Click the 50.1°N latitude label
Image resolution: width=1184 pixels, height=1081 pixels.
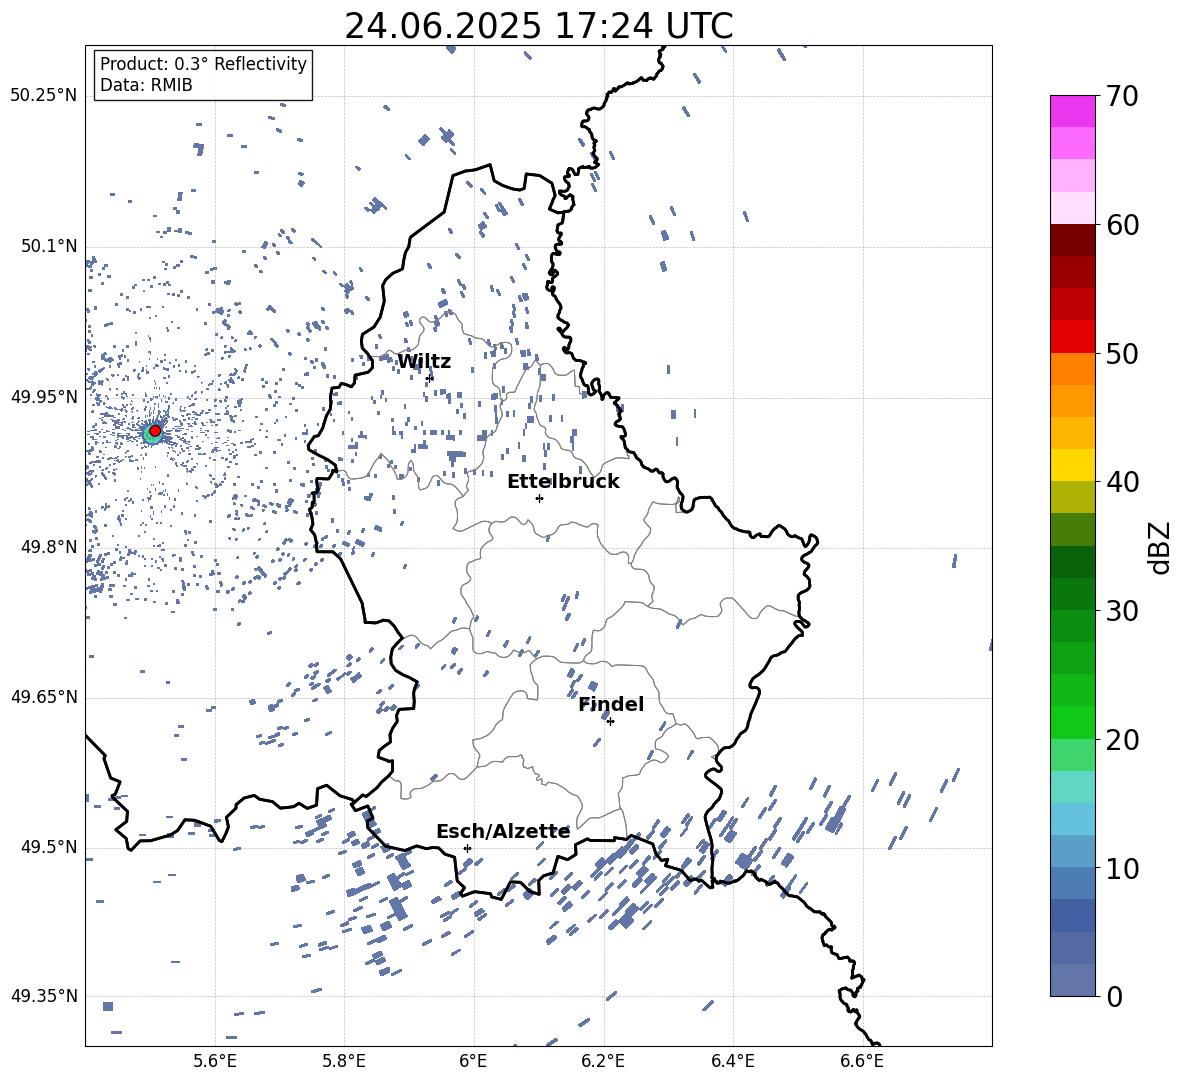pos(49,246)
